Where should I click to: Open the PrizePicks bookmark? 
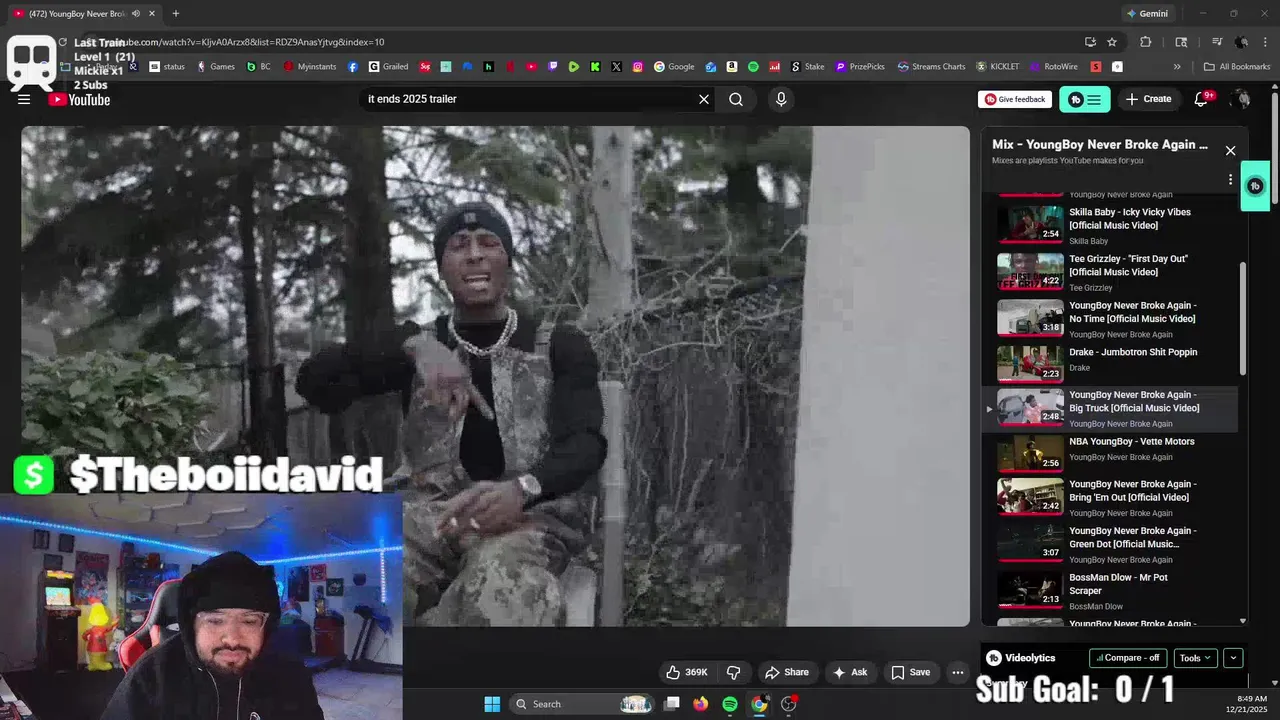860,67
